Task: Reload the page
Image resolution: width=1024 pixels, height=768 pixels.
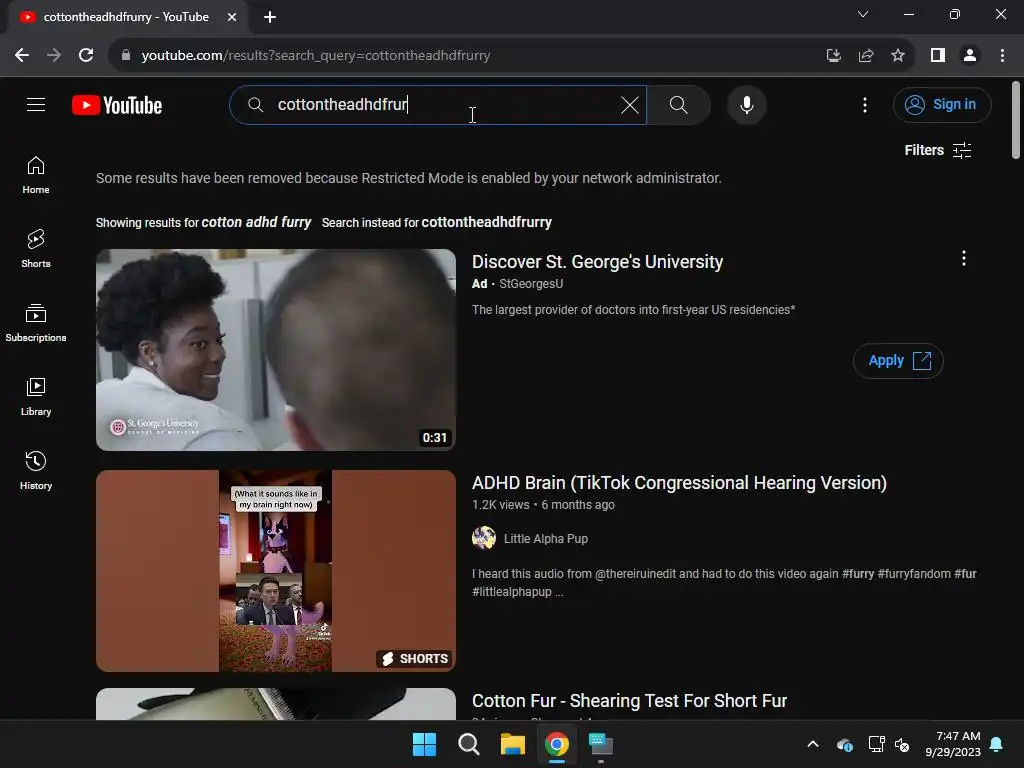Action: (86, 56)
